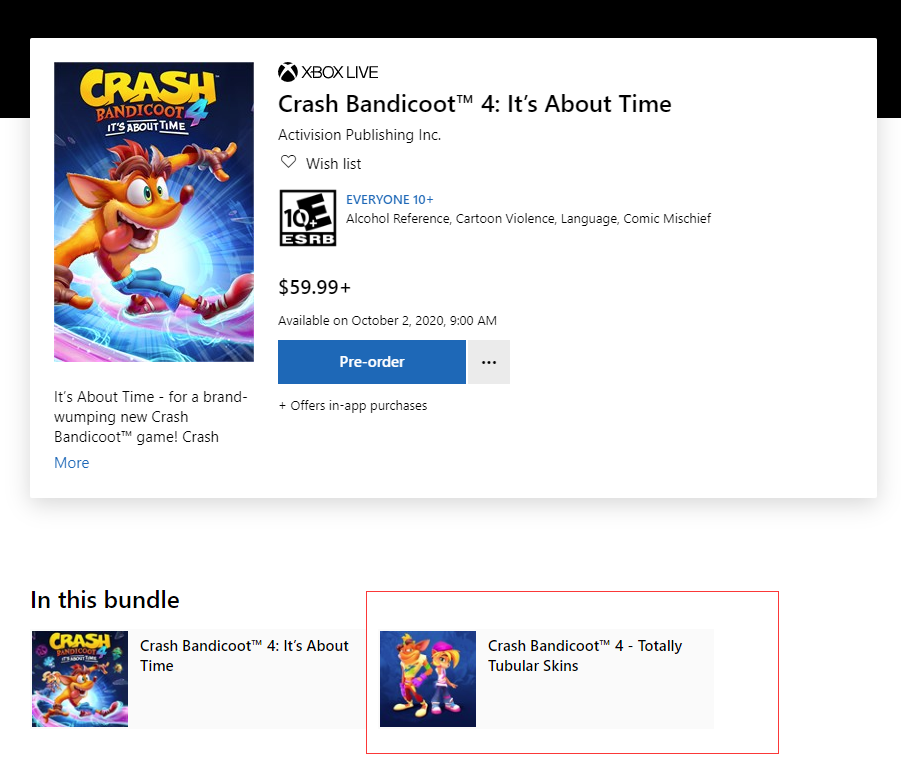Expand the description with the More link
This screenshot has height=784, width=901.
tap(72, 463)
